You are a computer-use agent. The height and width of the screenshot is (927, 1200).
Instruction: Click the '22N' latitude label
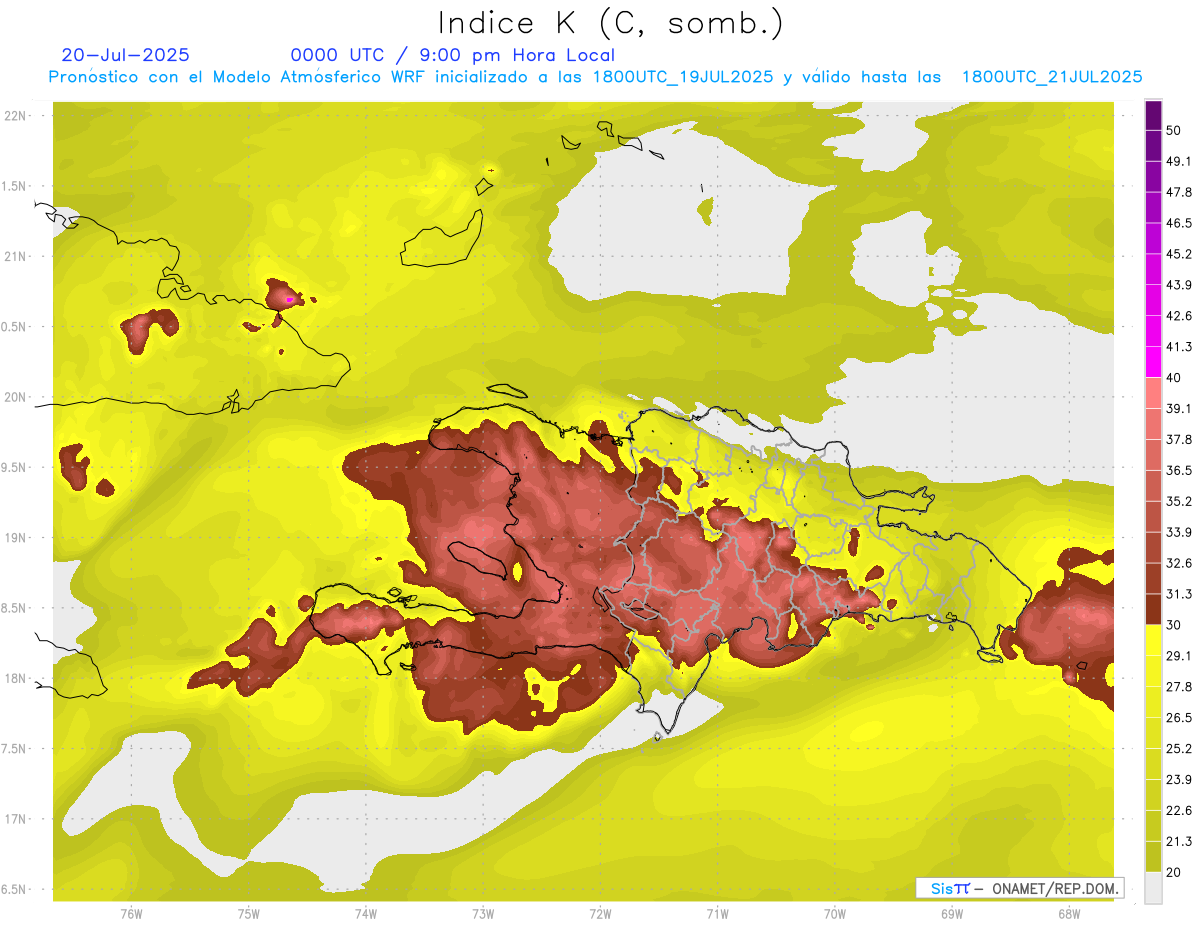(x=15, y=116)
